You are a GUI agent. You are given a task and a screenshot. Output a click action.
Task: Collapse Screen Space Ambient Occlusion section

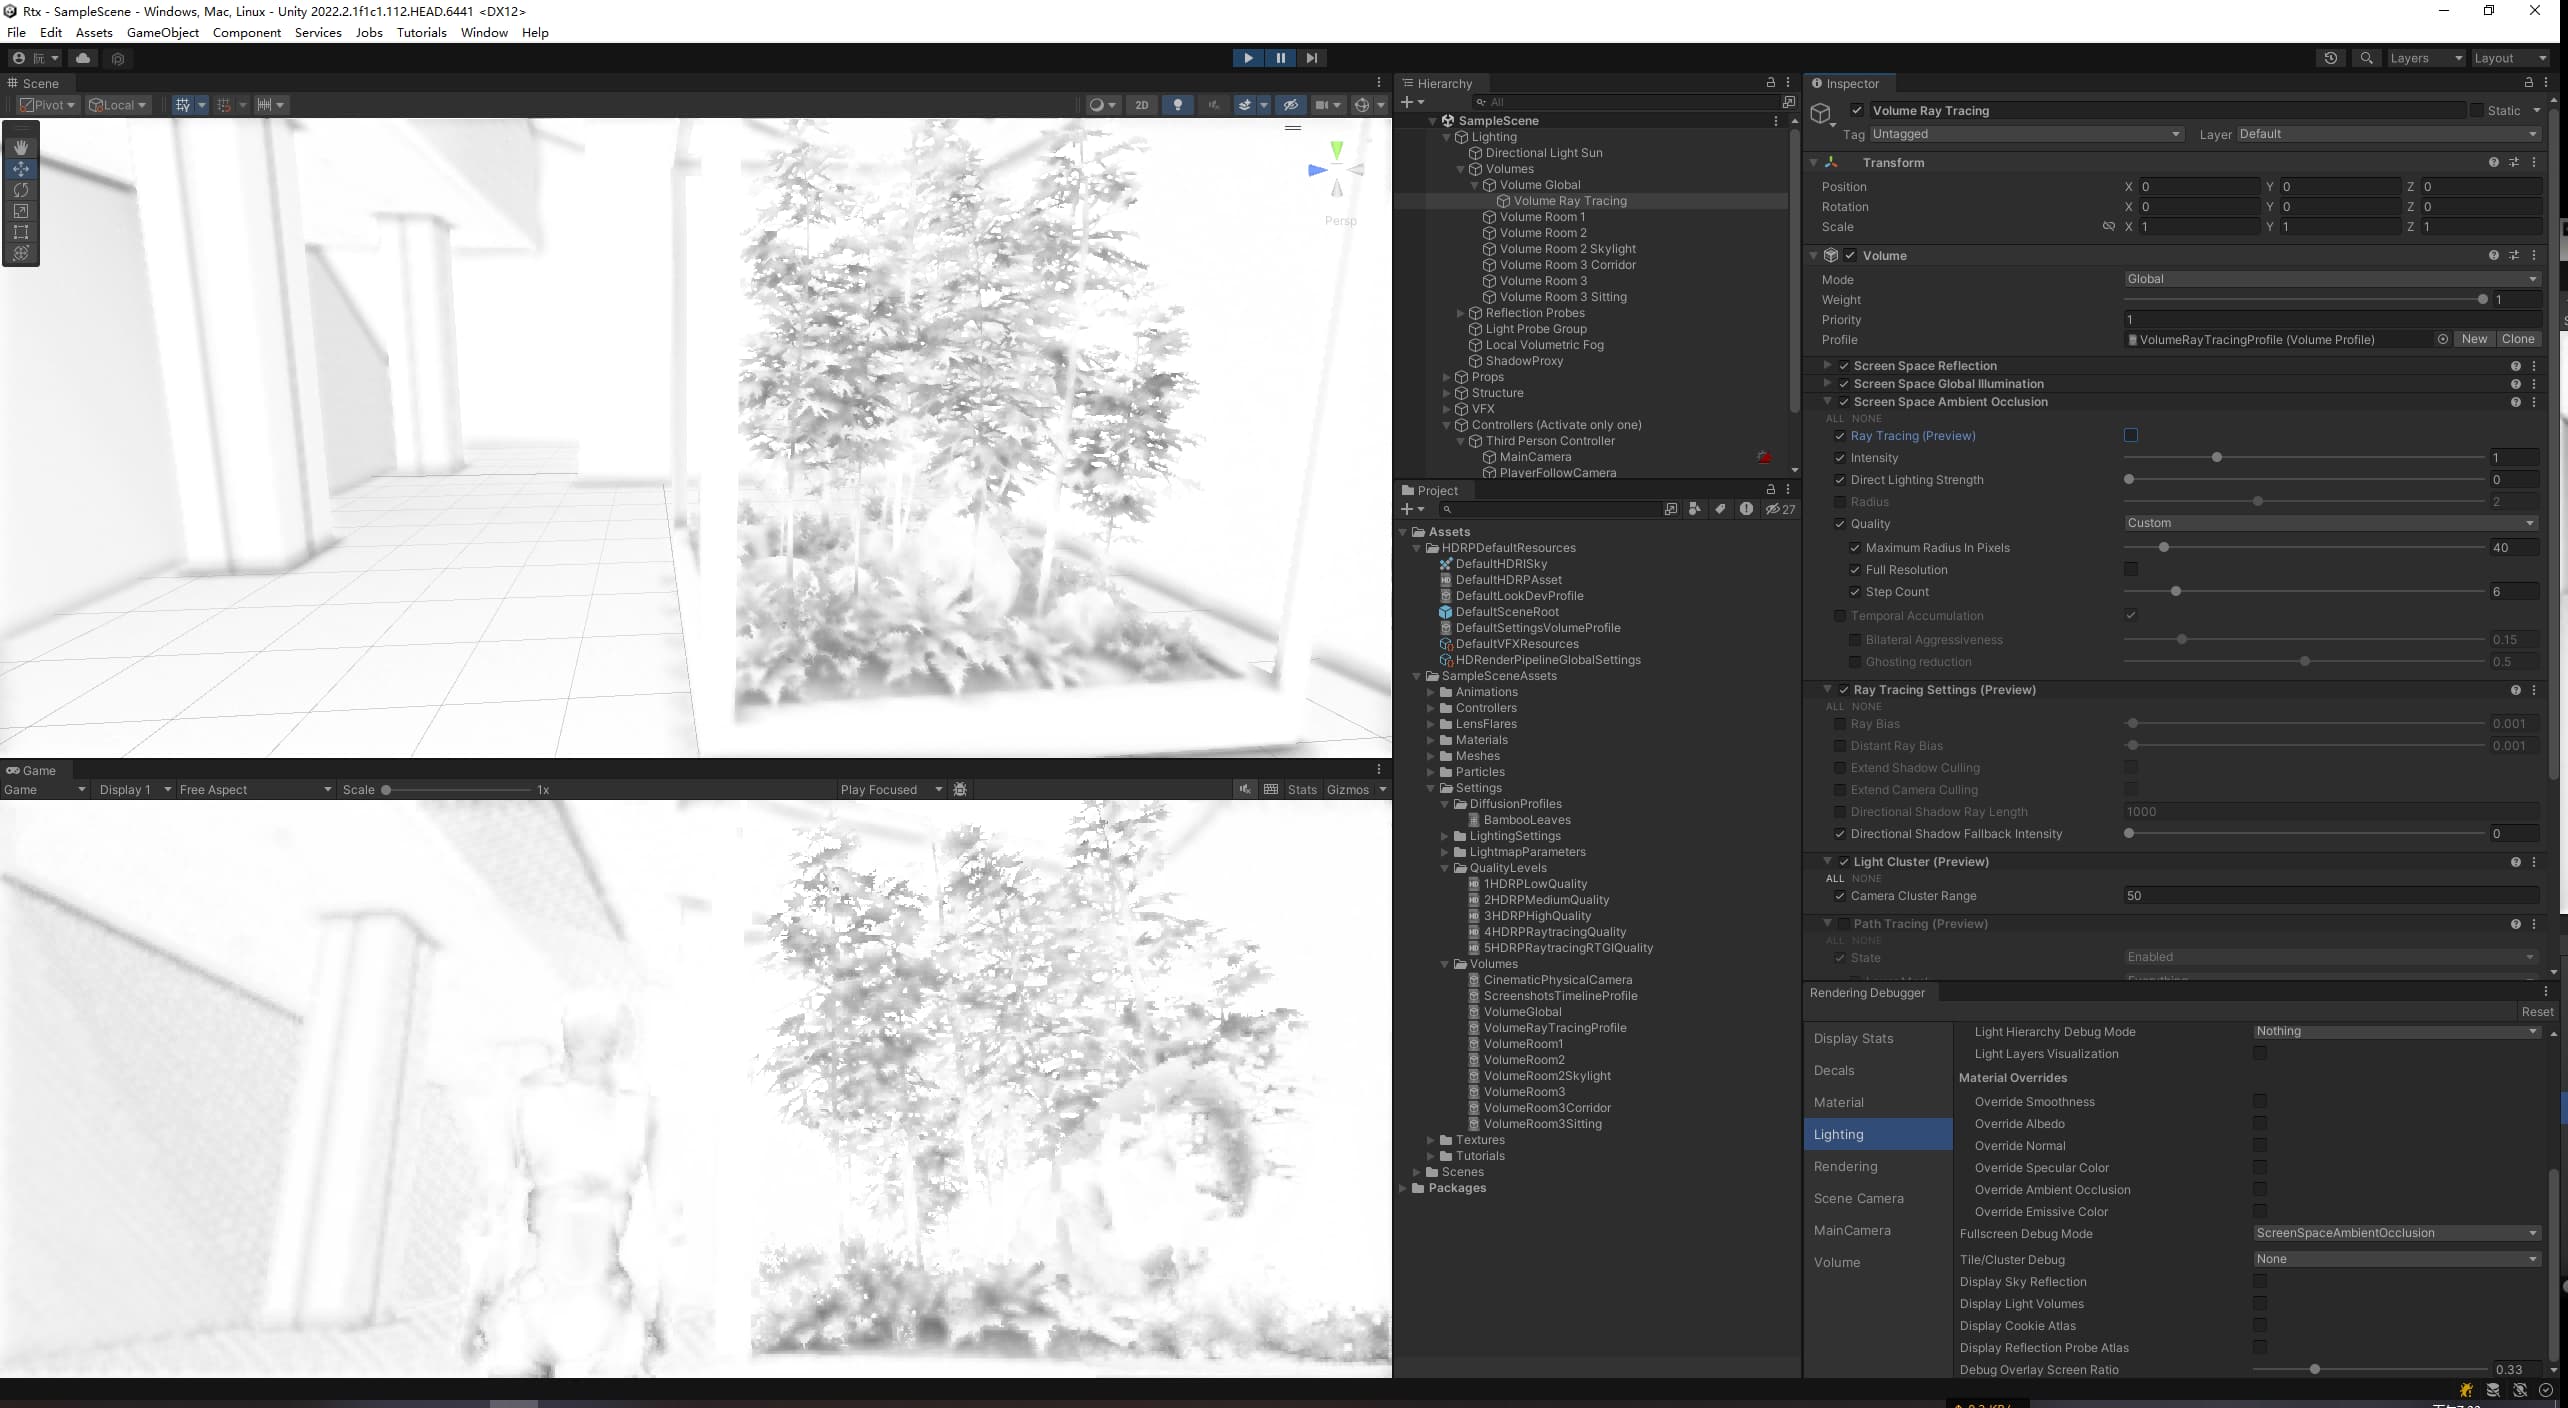point(1827,402)
